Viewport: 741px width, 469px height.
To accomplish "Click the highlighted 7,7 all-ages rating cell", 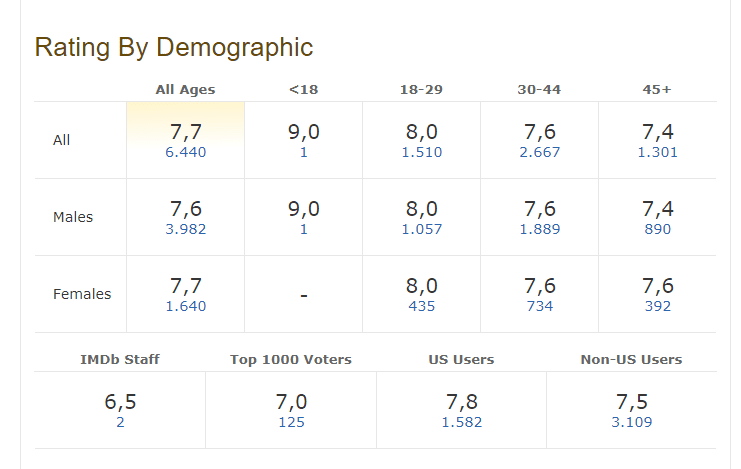I will (186, 140).
